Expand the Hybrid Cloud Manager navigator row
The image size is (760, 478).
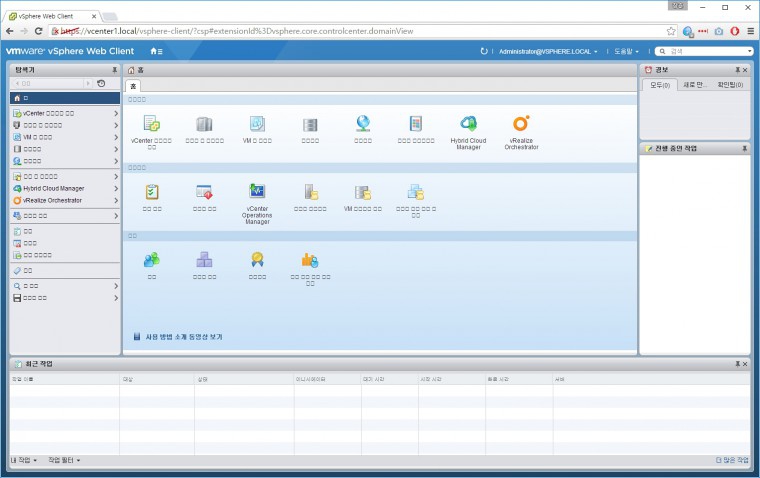[116, 188]
